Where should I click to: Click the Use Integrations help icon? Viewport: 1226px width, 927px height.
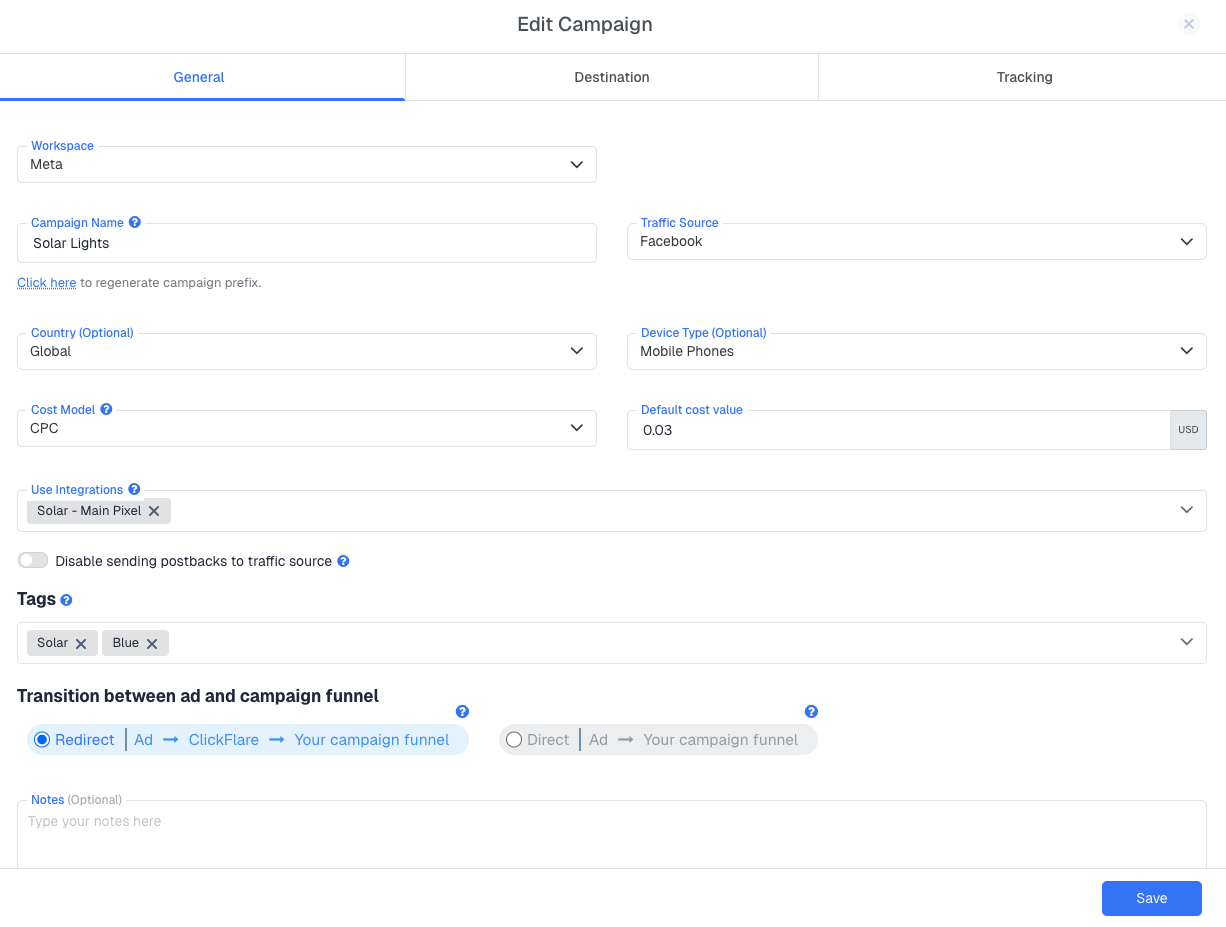pyautogui.click(x=134, y=490)
